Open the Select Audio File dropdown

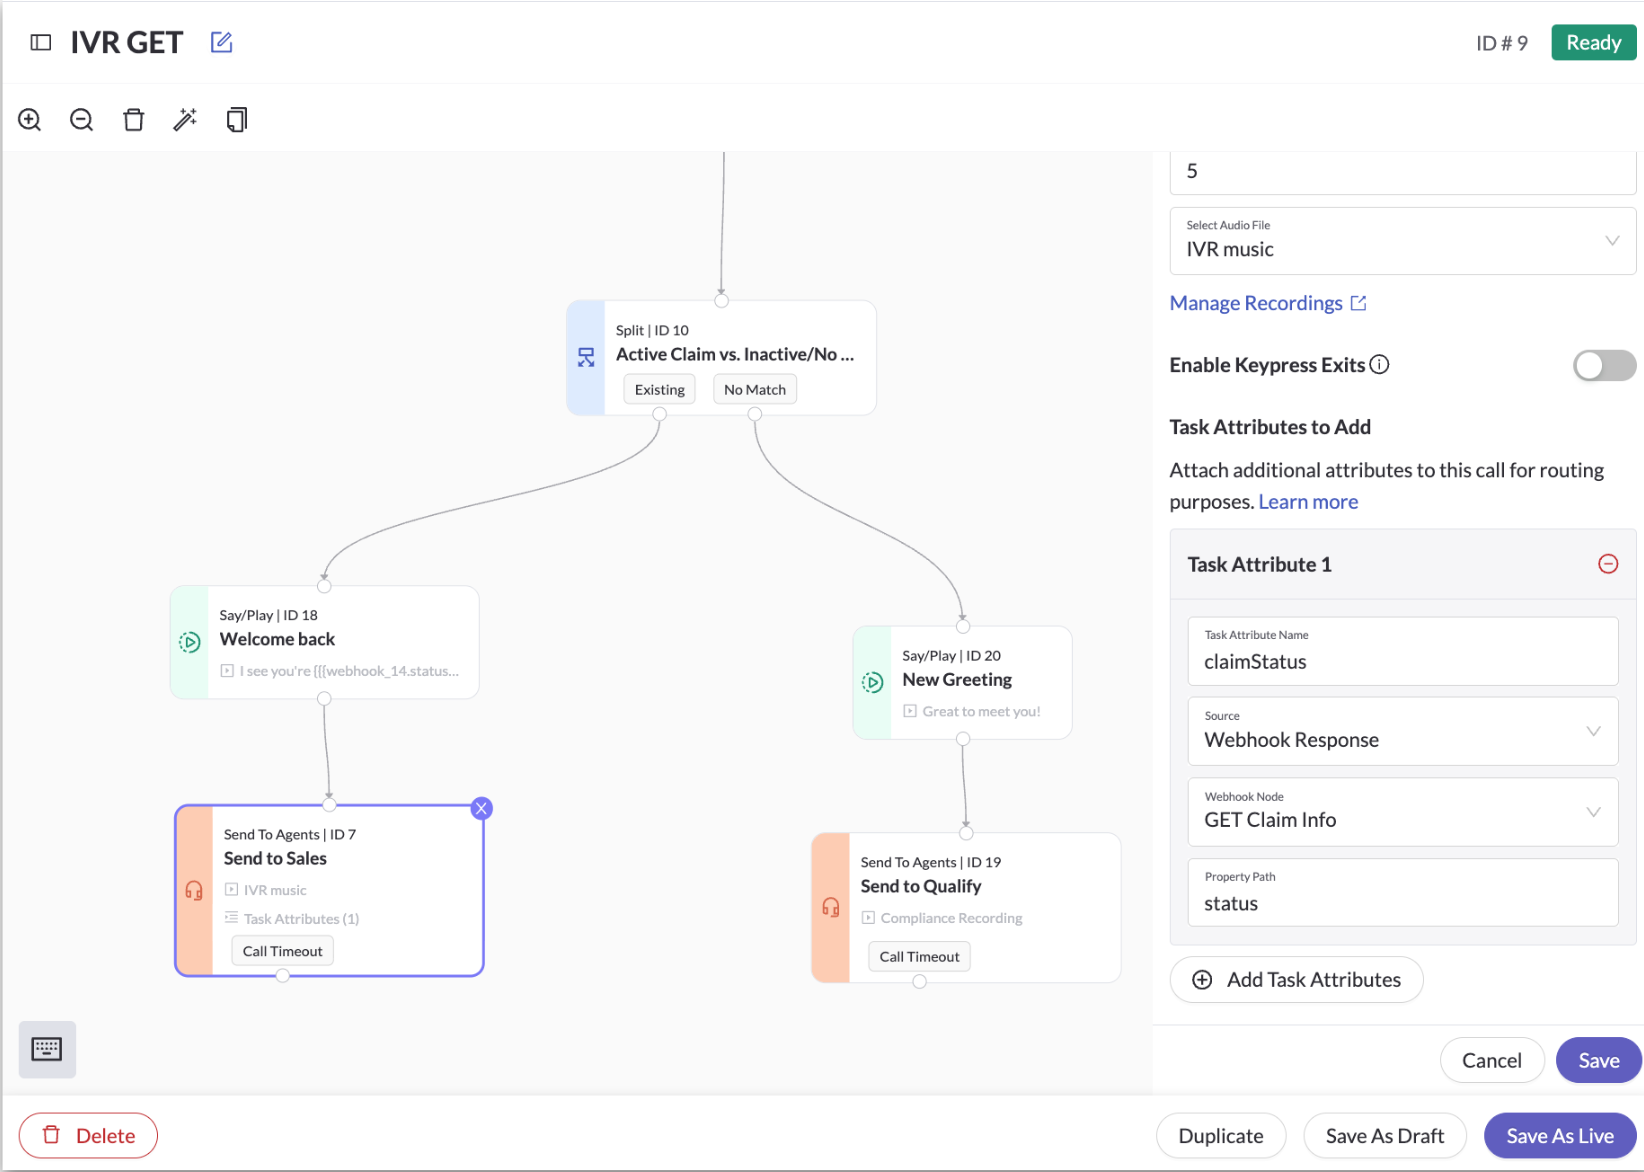(x=1402, y=241)
